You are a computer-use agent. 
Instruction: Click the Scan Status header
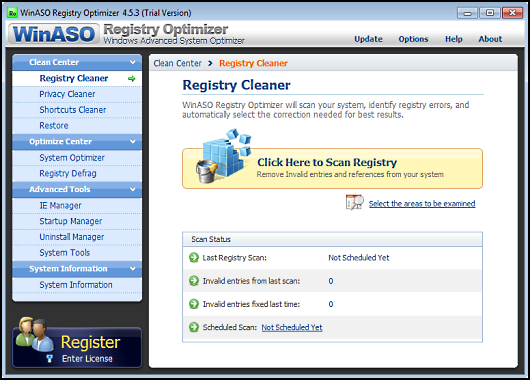click(x=332, y=239)
